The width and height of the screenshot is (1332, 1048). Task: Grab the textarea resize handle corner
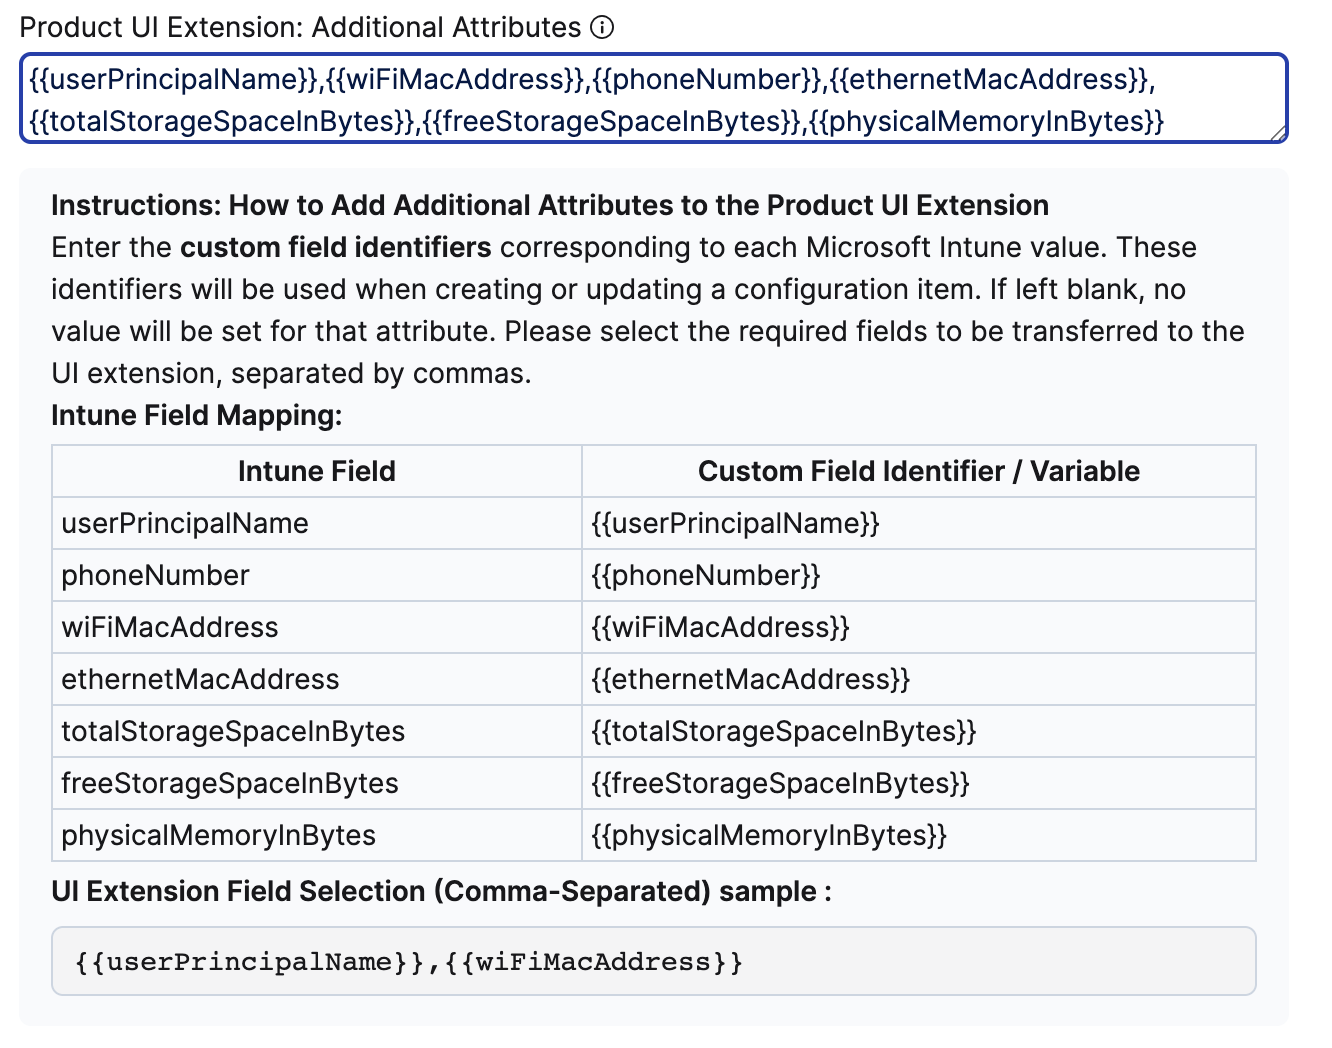[1278, 134]
